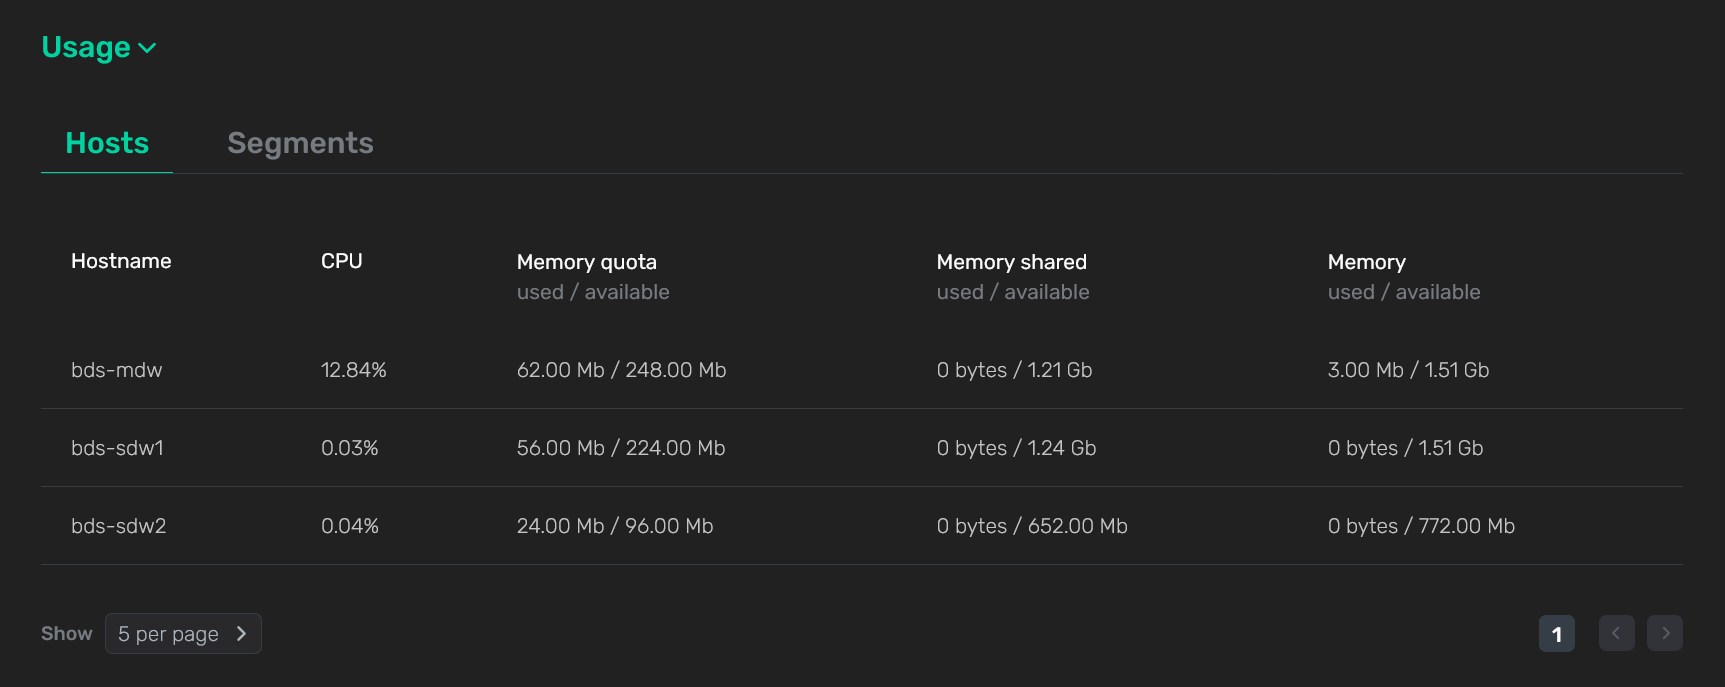The width and height of the screenshot is (1725, 687).
Task: Click the CPU value for bds-mdw
Action: 353,369
